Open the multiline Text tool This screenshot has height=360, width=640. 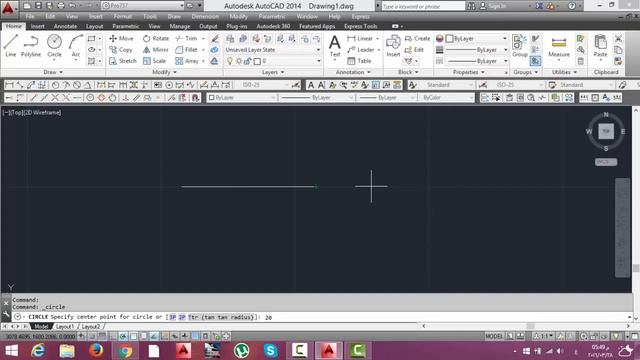click(x=335, y=45)
